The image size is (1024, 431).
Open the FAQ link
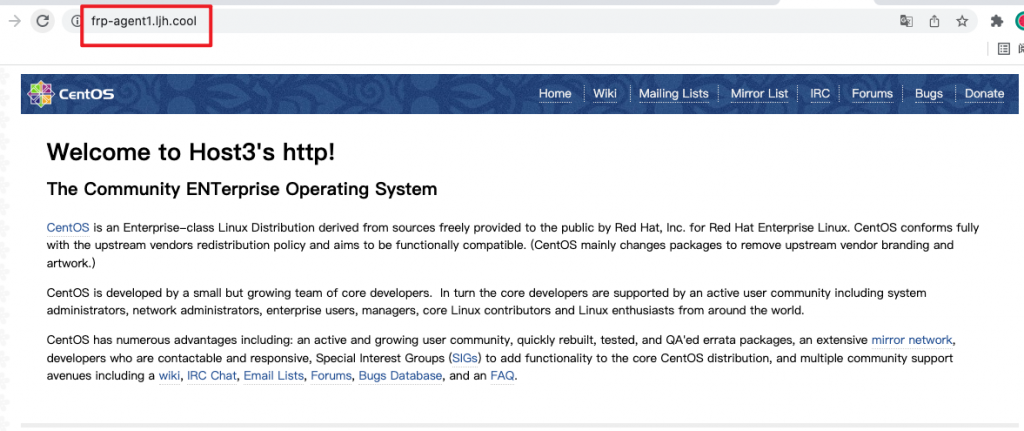pos(502,375)
